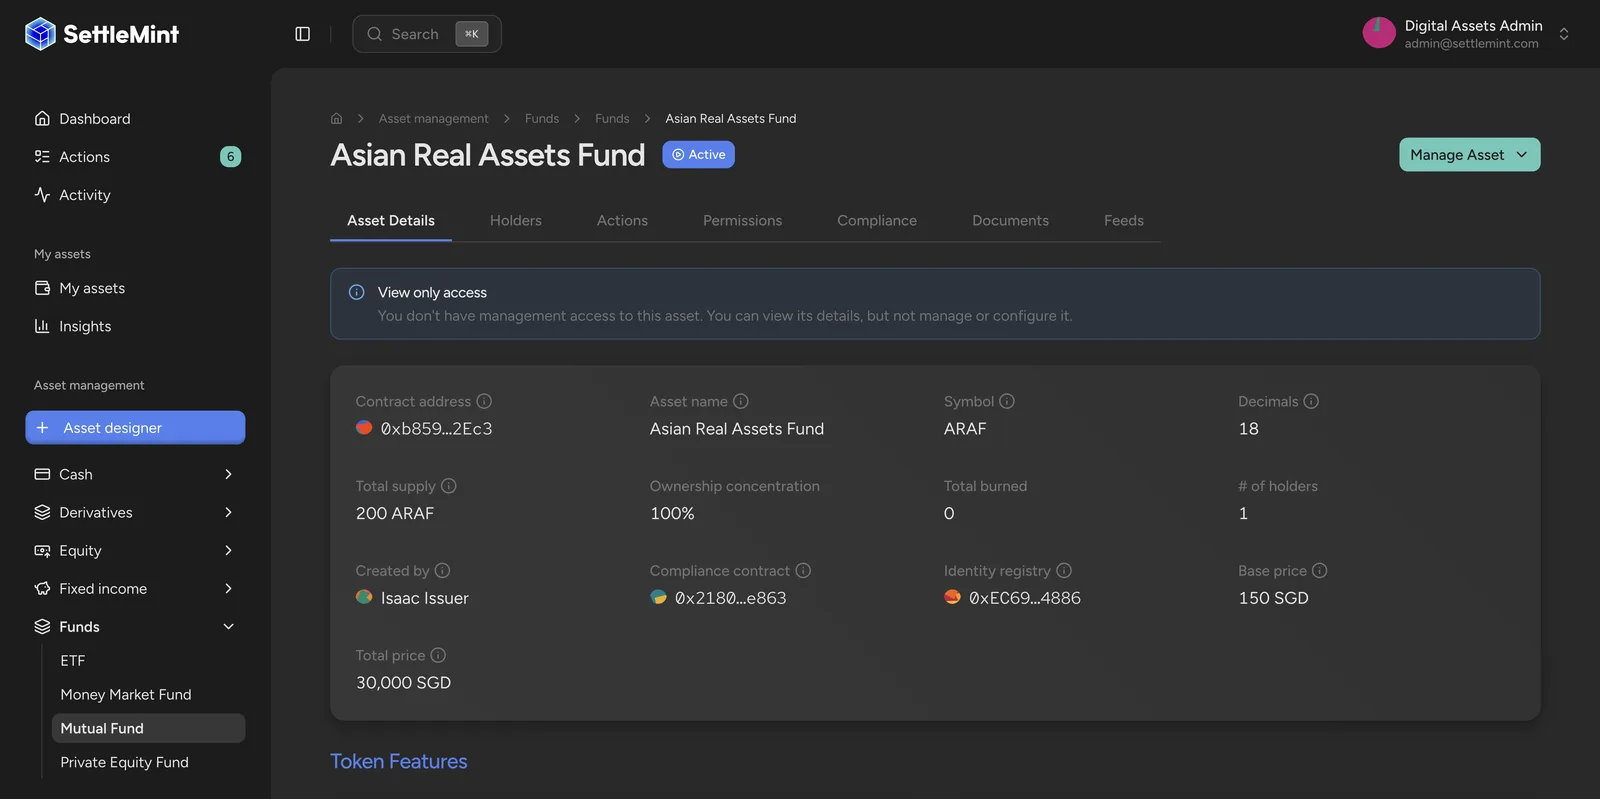Click the Activity pulse icon

(x=42, y=195)
